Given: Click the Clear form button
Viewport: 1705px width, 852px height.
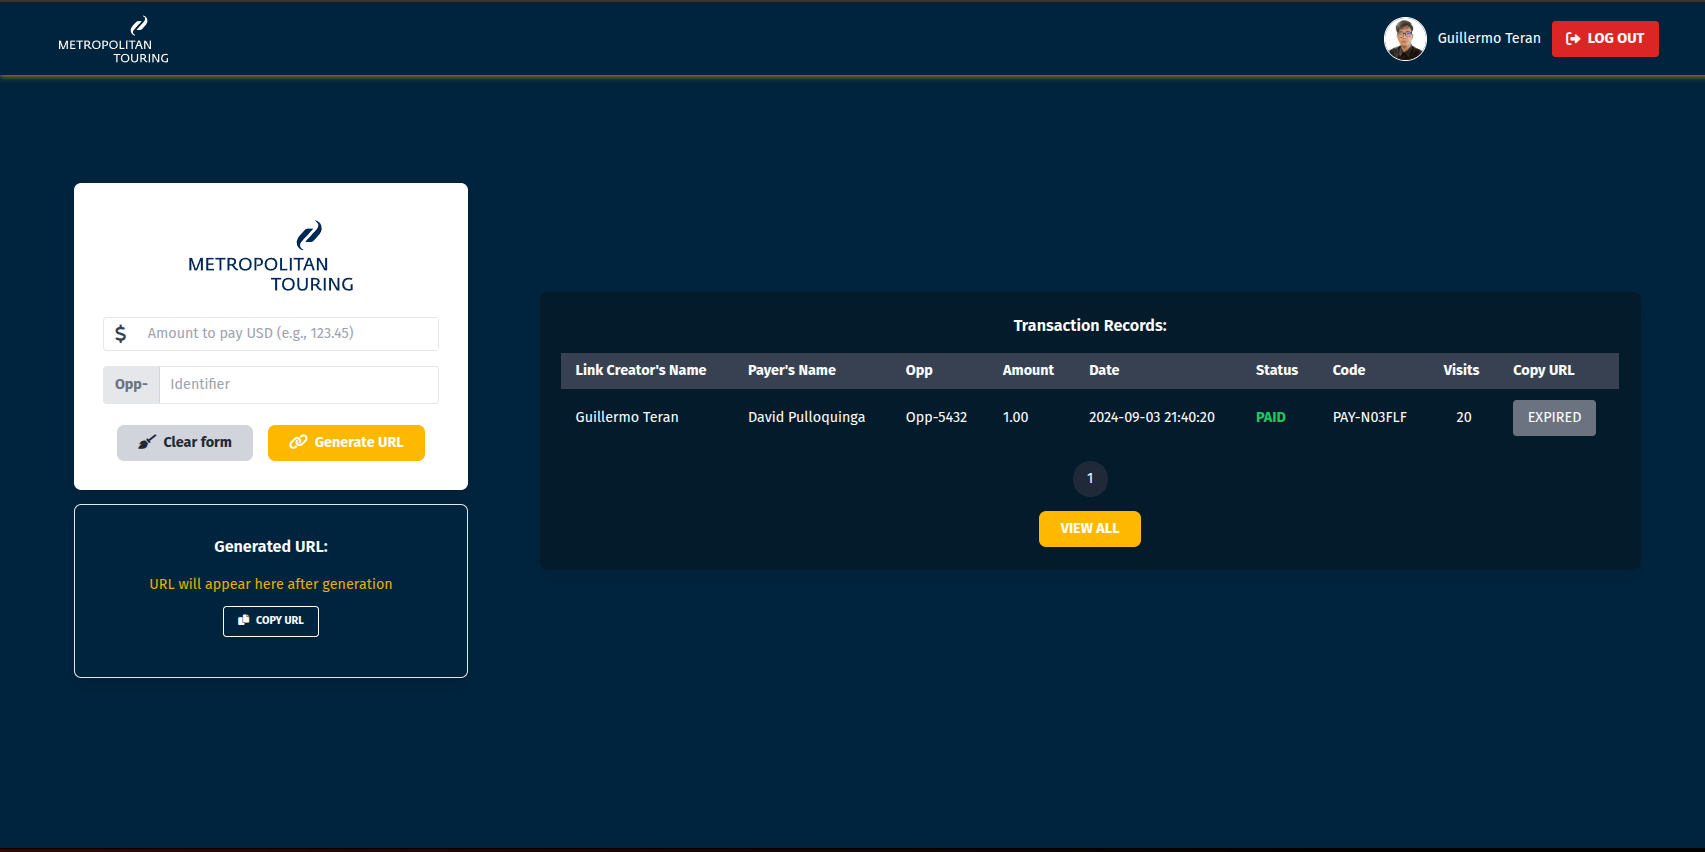Looking at the screenshot, I should point(185,443).
